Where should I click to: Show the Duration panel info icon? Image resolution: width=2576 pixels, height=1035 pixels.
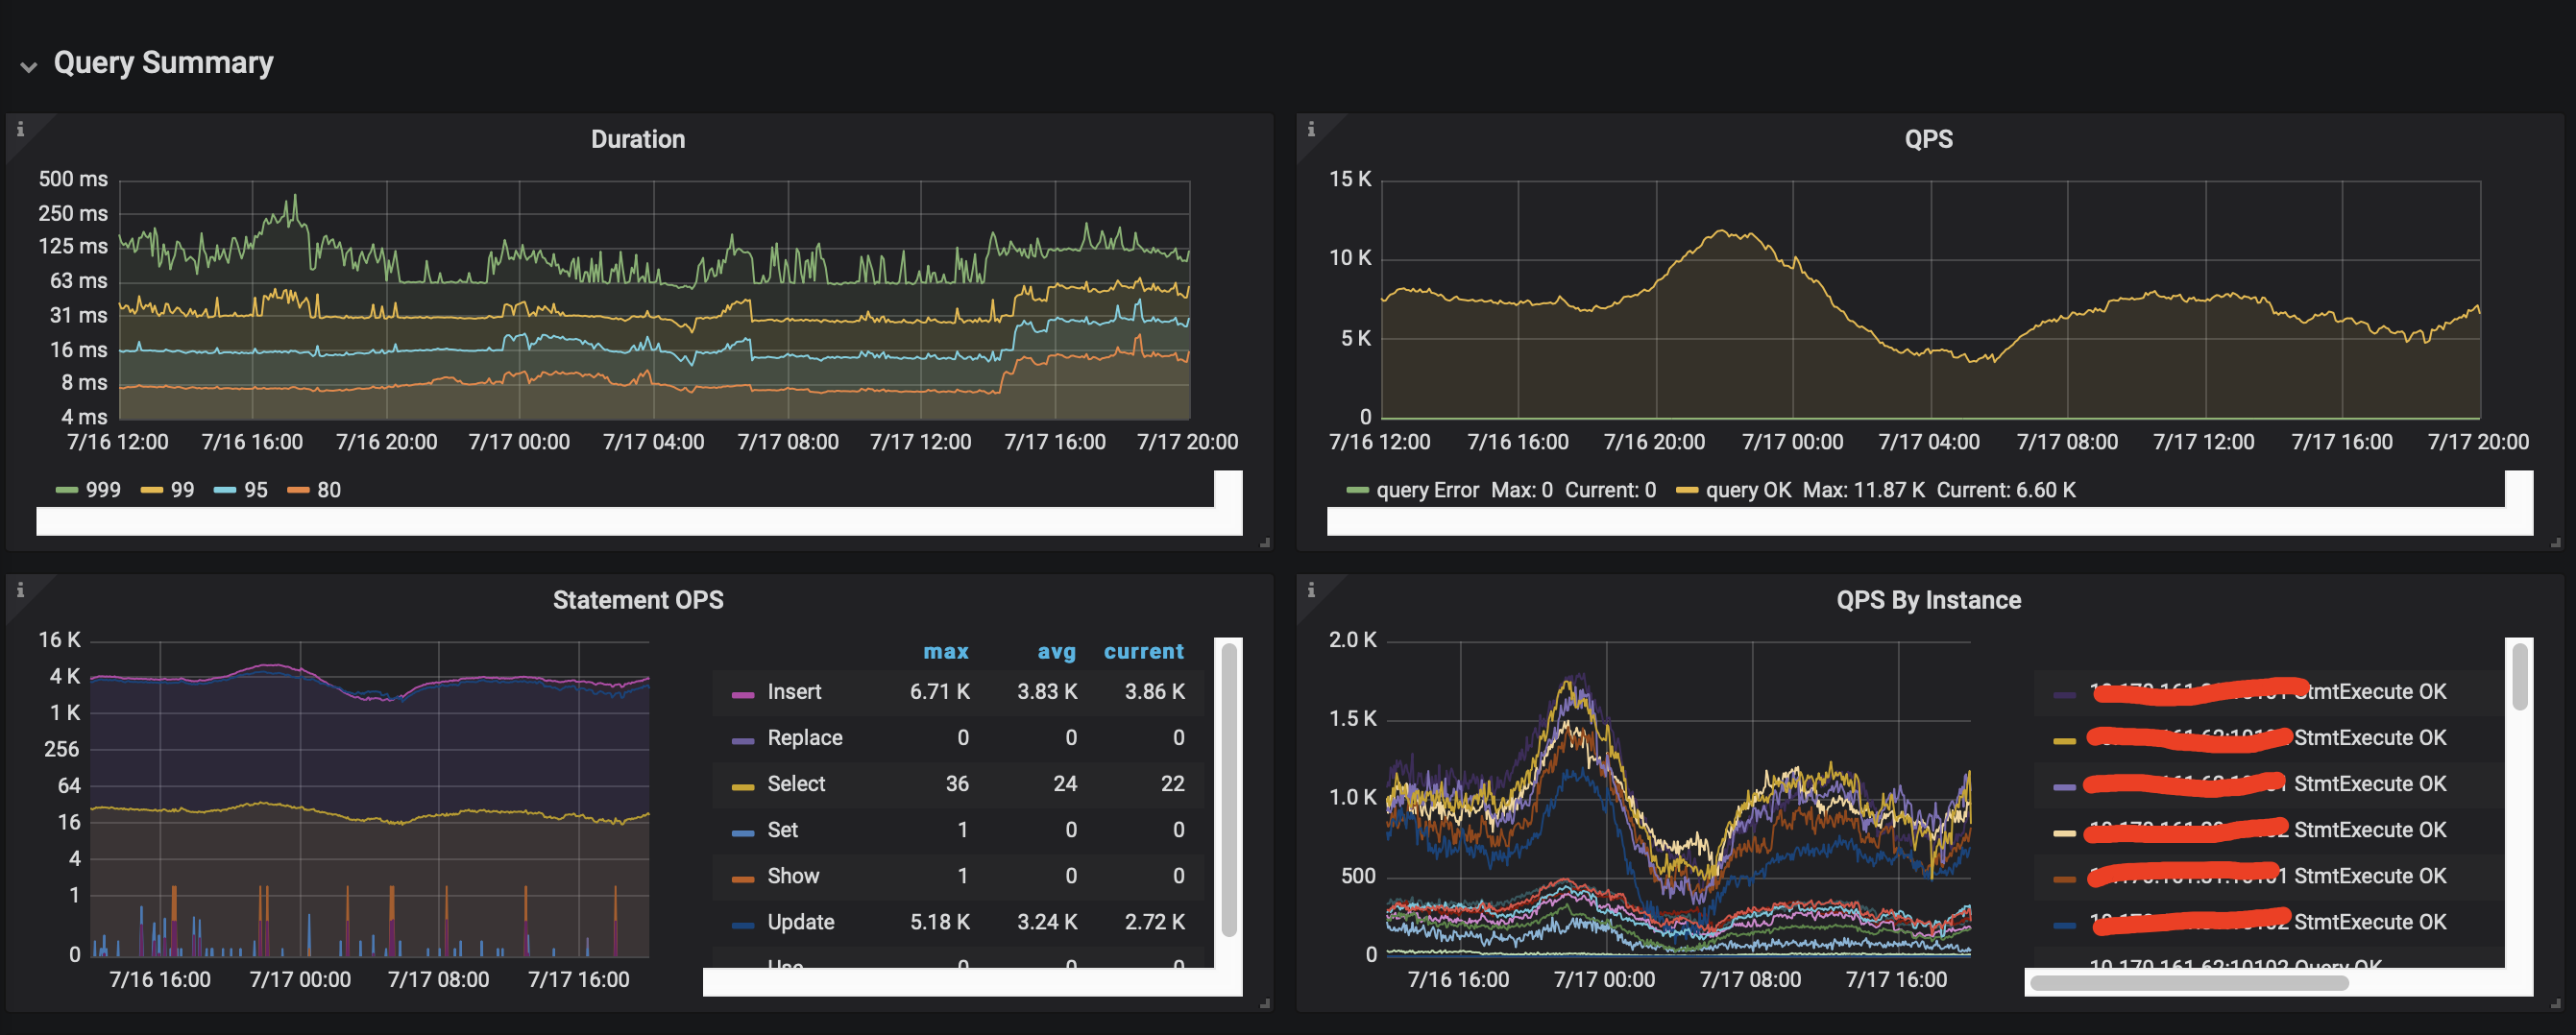[x=20, y=129]
